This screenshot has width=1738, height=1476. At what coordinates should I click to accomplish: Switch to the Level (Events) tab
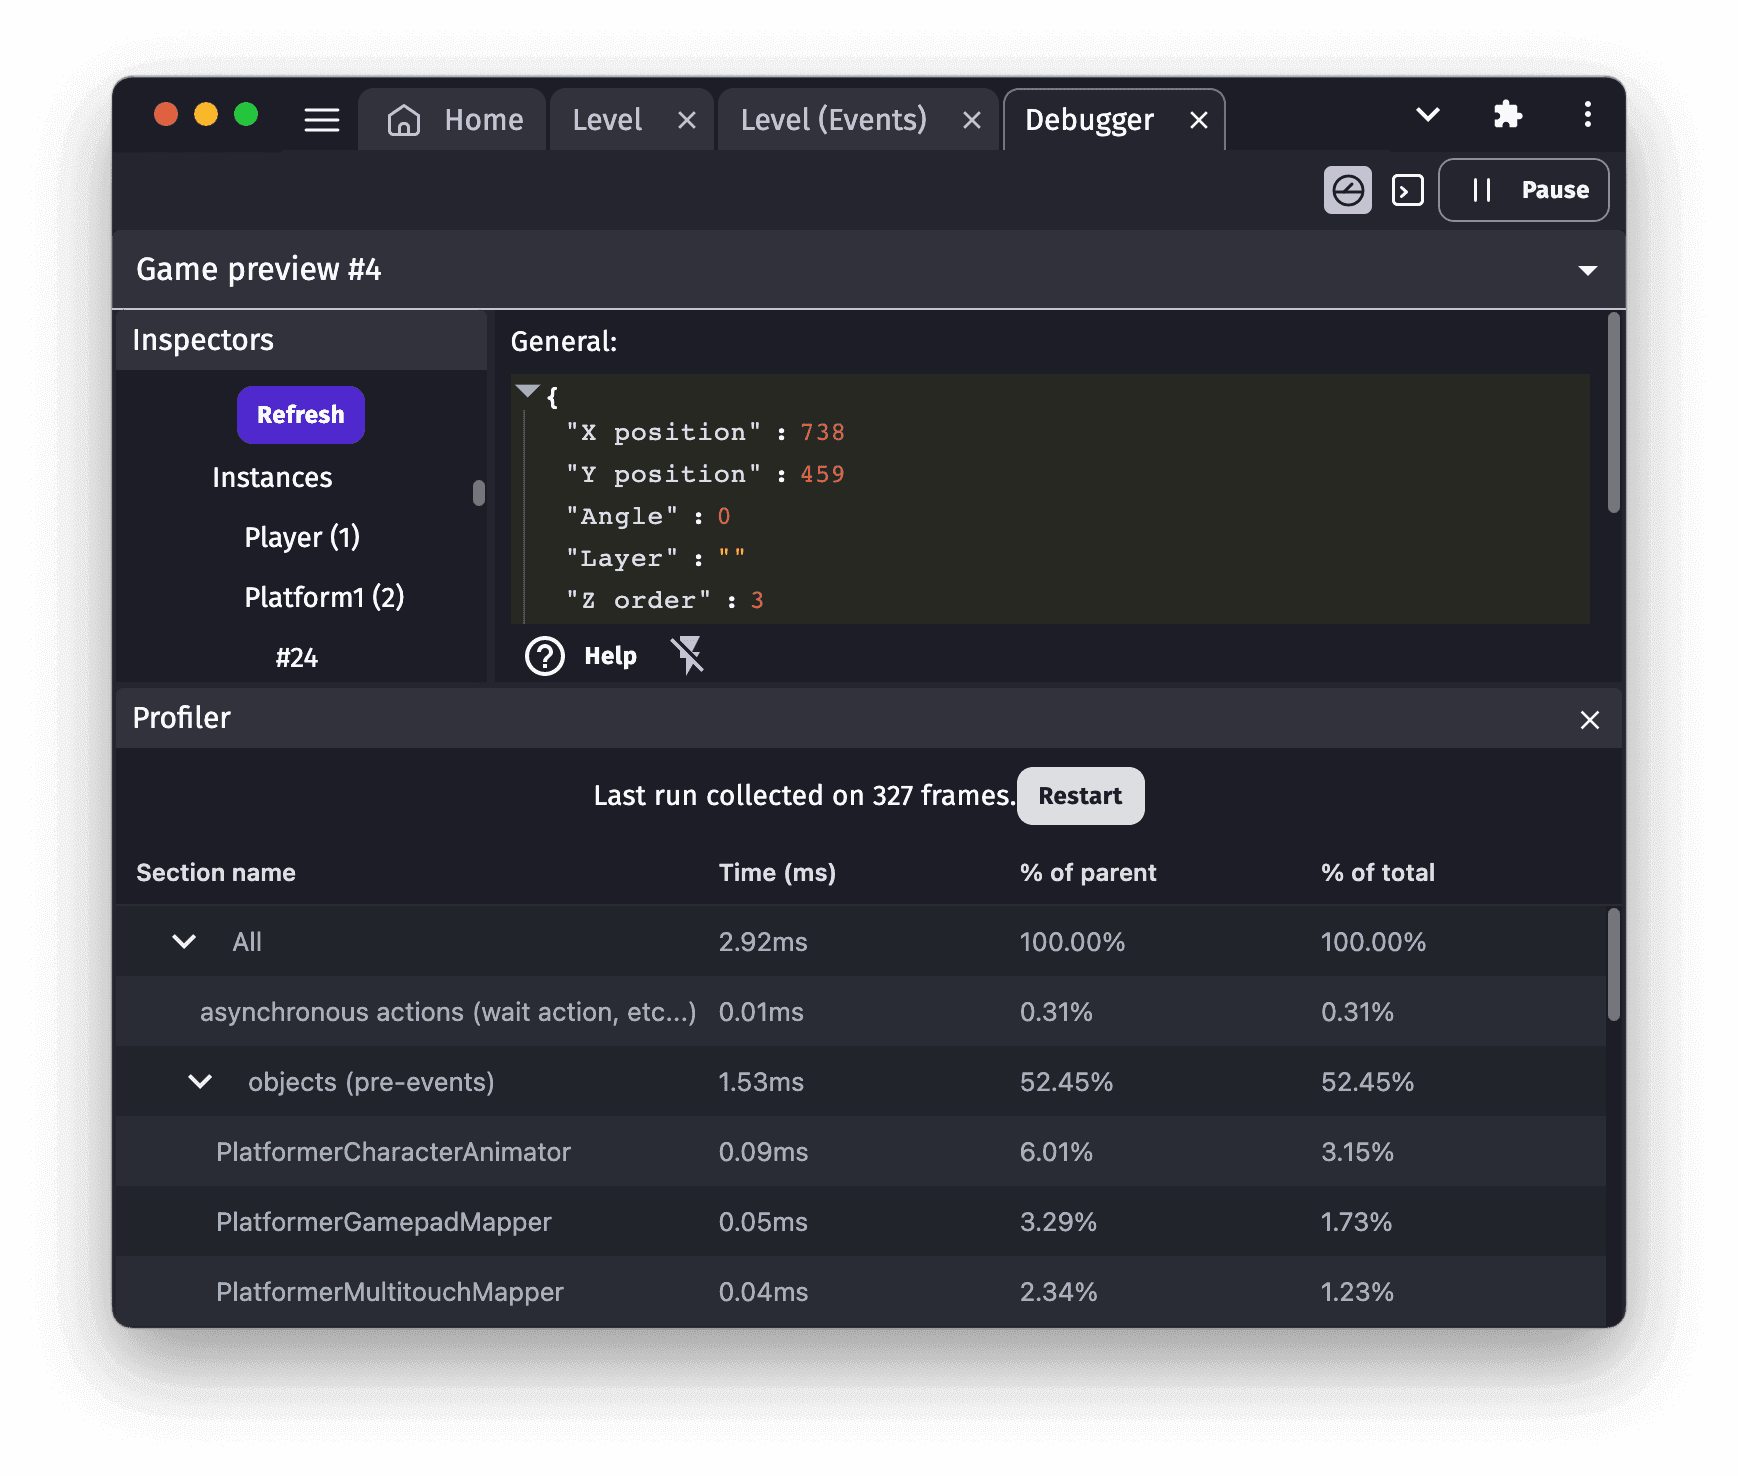833,120
